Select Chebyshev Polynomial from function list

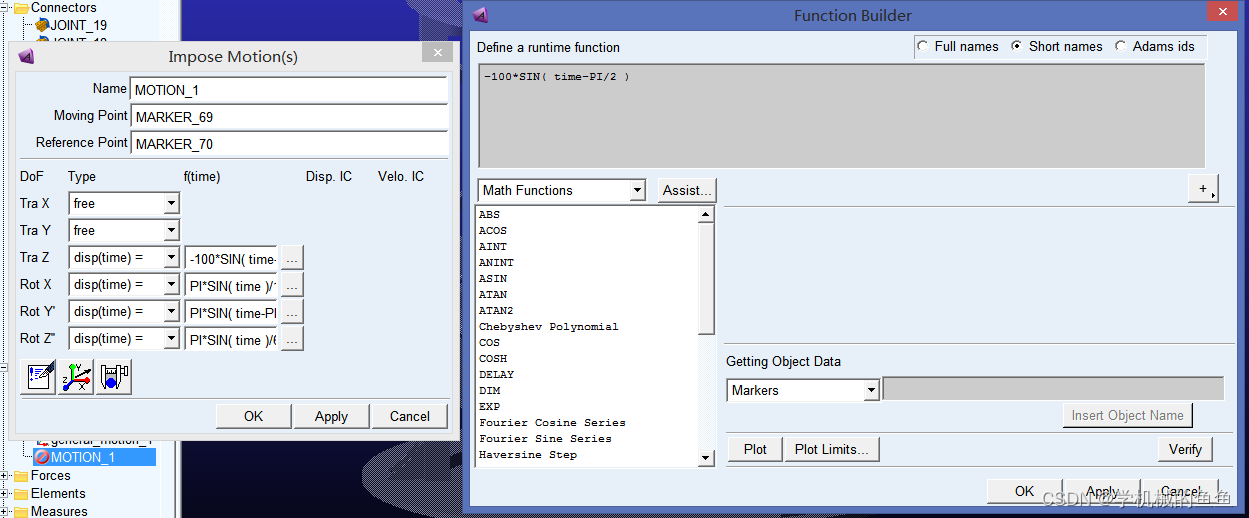(x=548, y=327)
